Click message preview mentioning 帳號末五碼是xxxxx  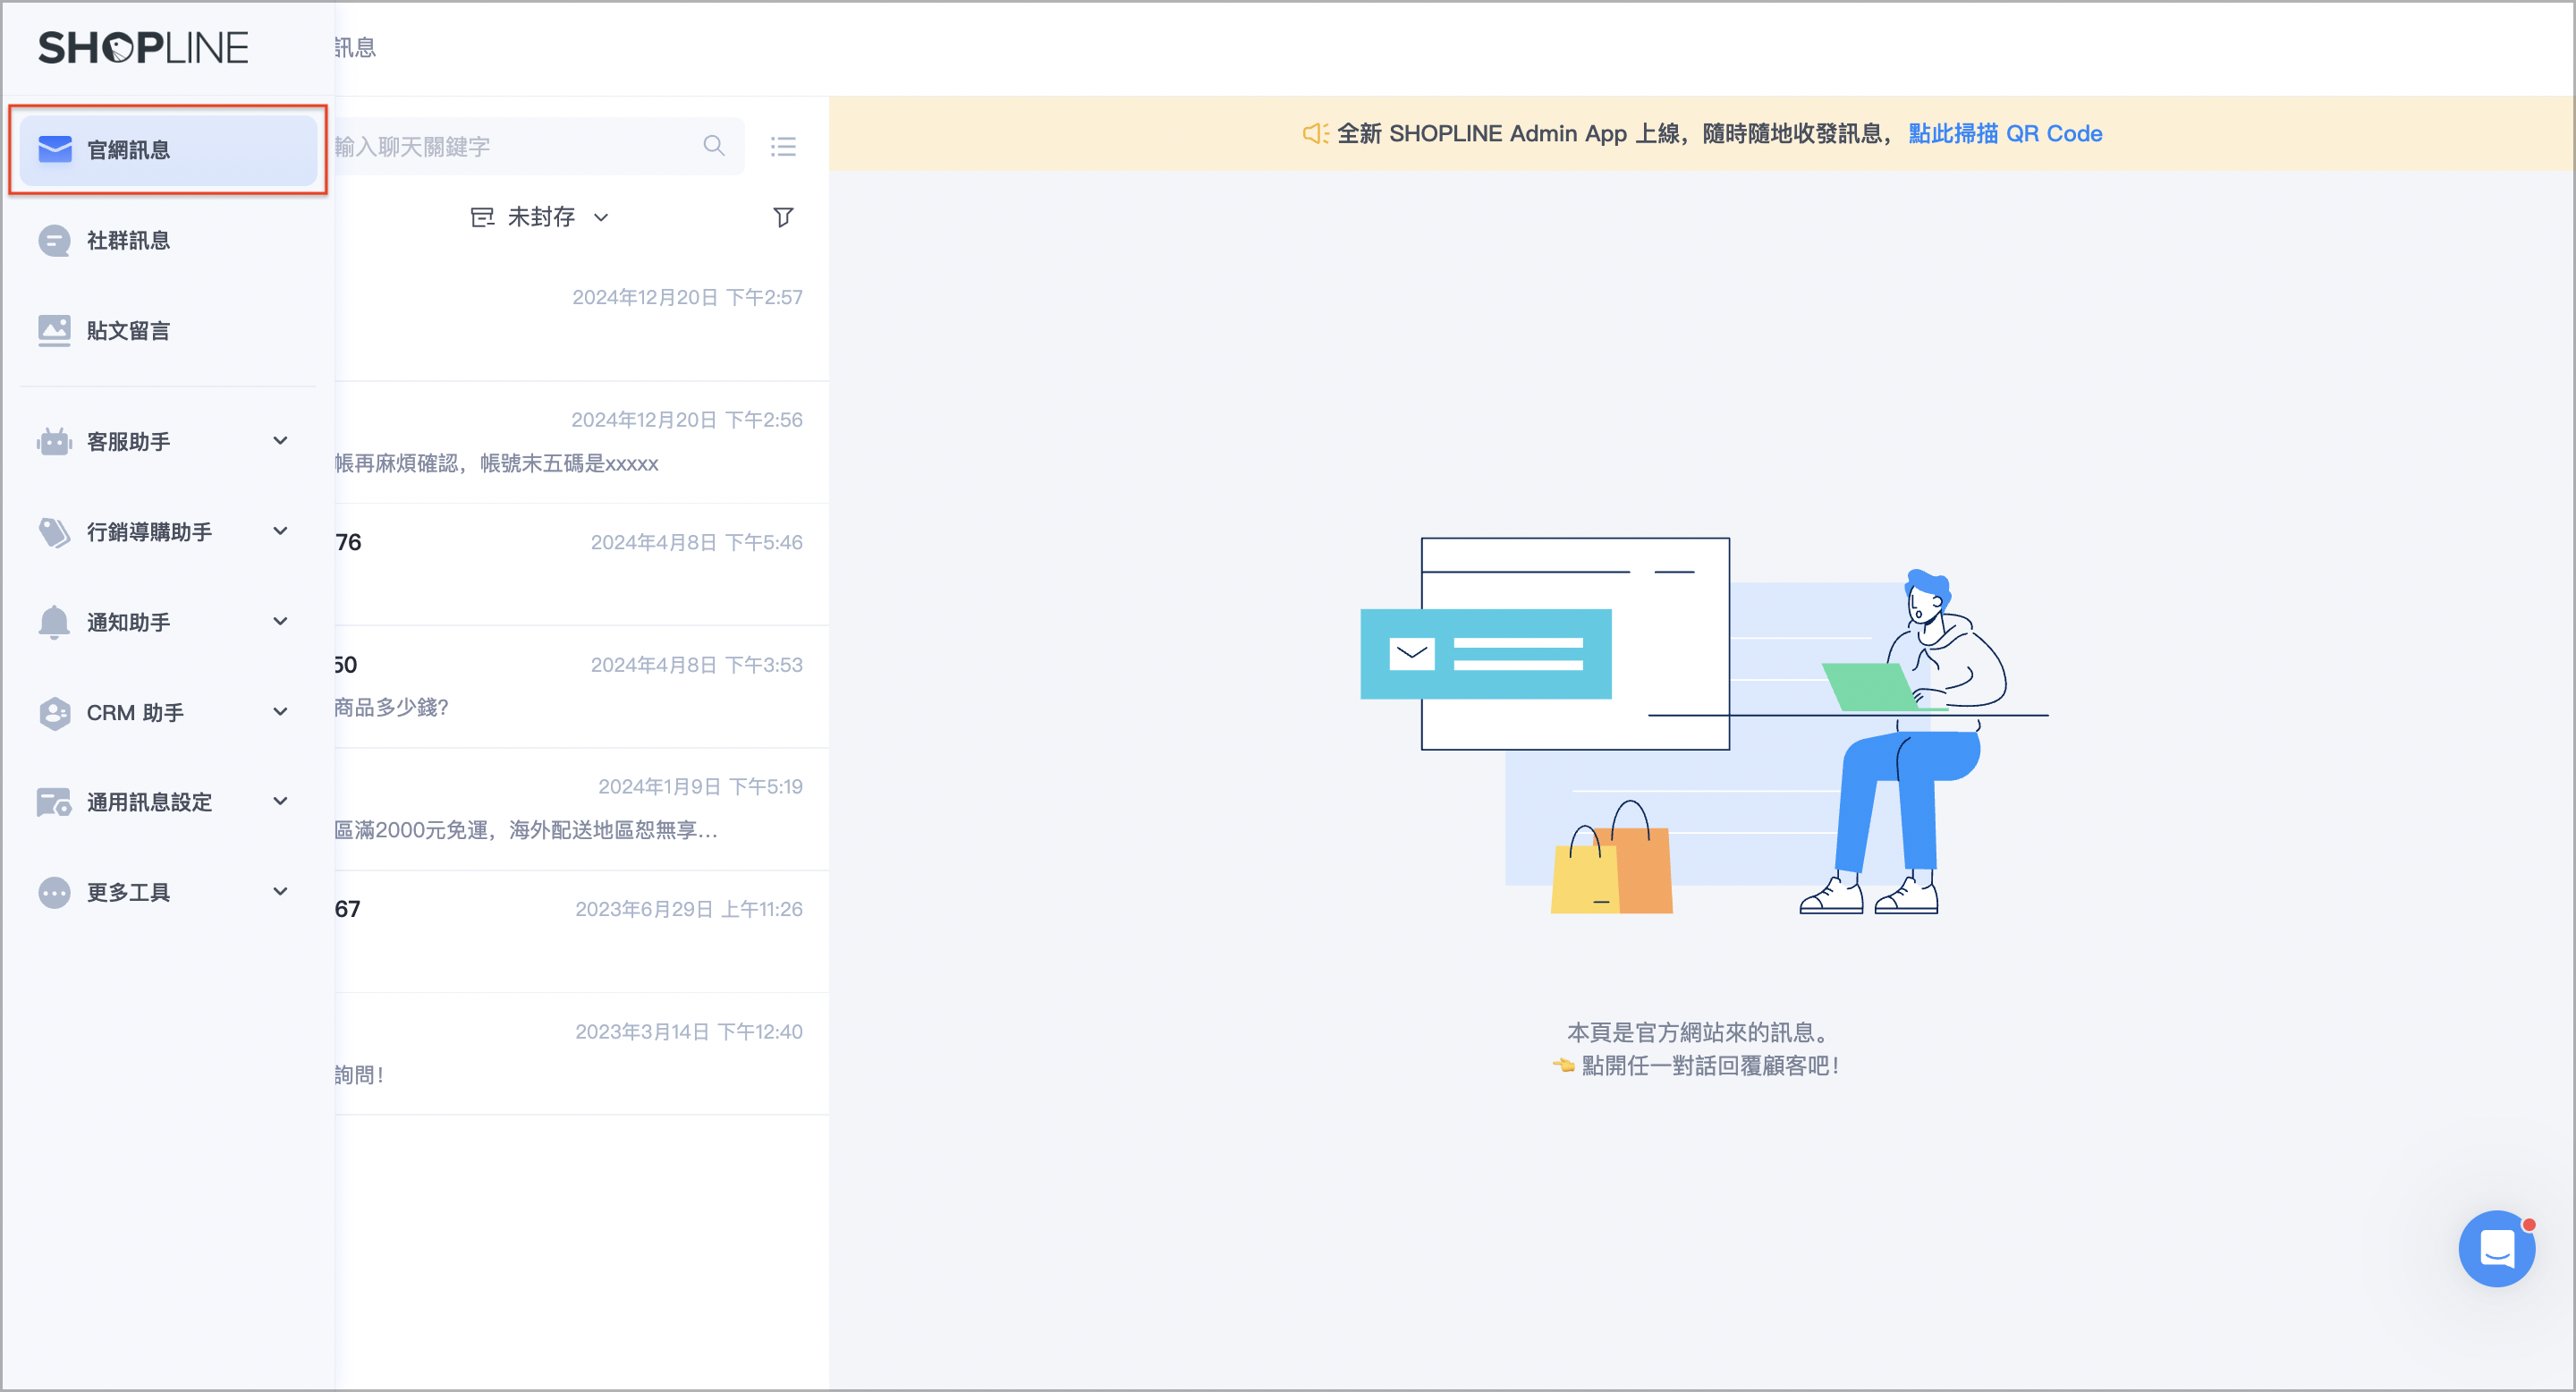tap(497, 463)
